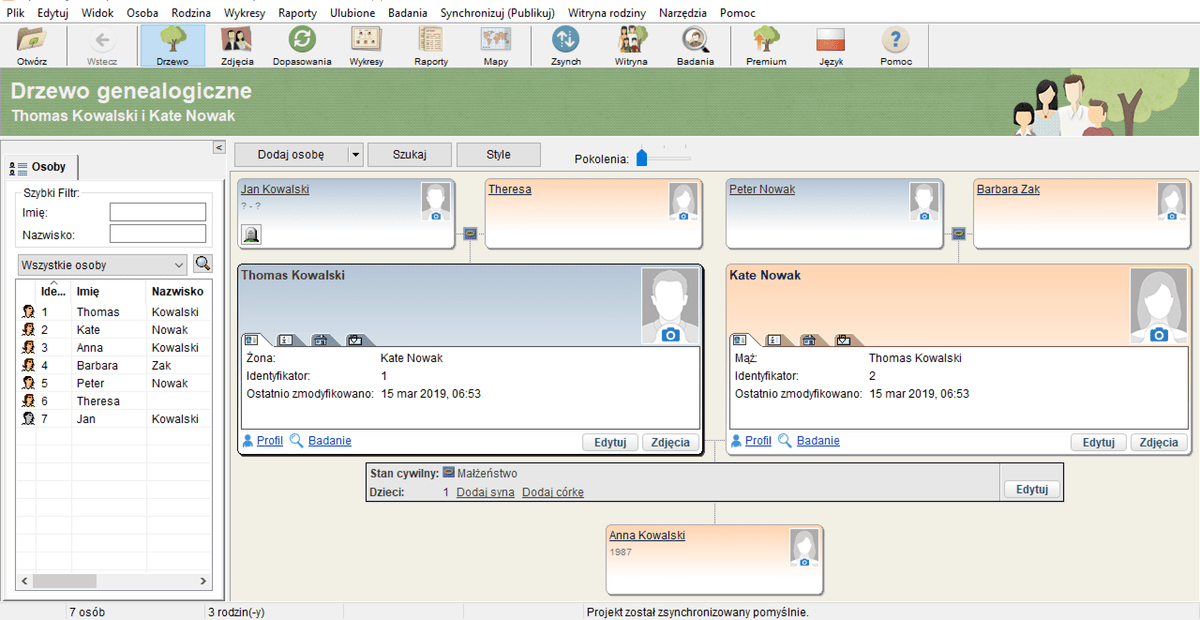Click the gravestone icon on Jan Kowalski card
Viewport: 1200px width, 620px height.
pyautogui.click(x=252, y=234)
